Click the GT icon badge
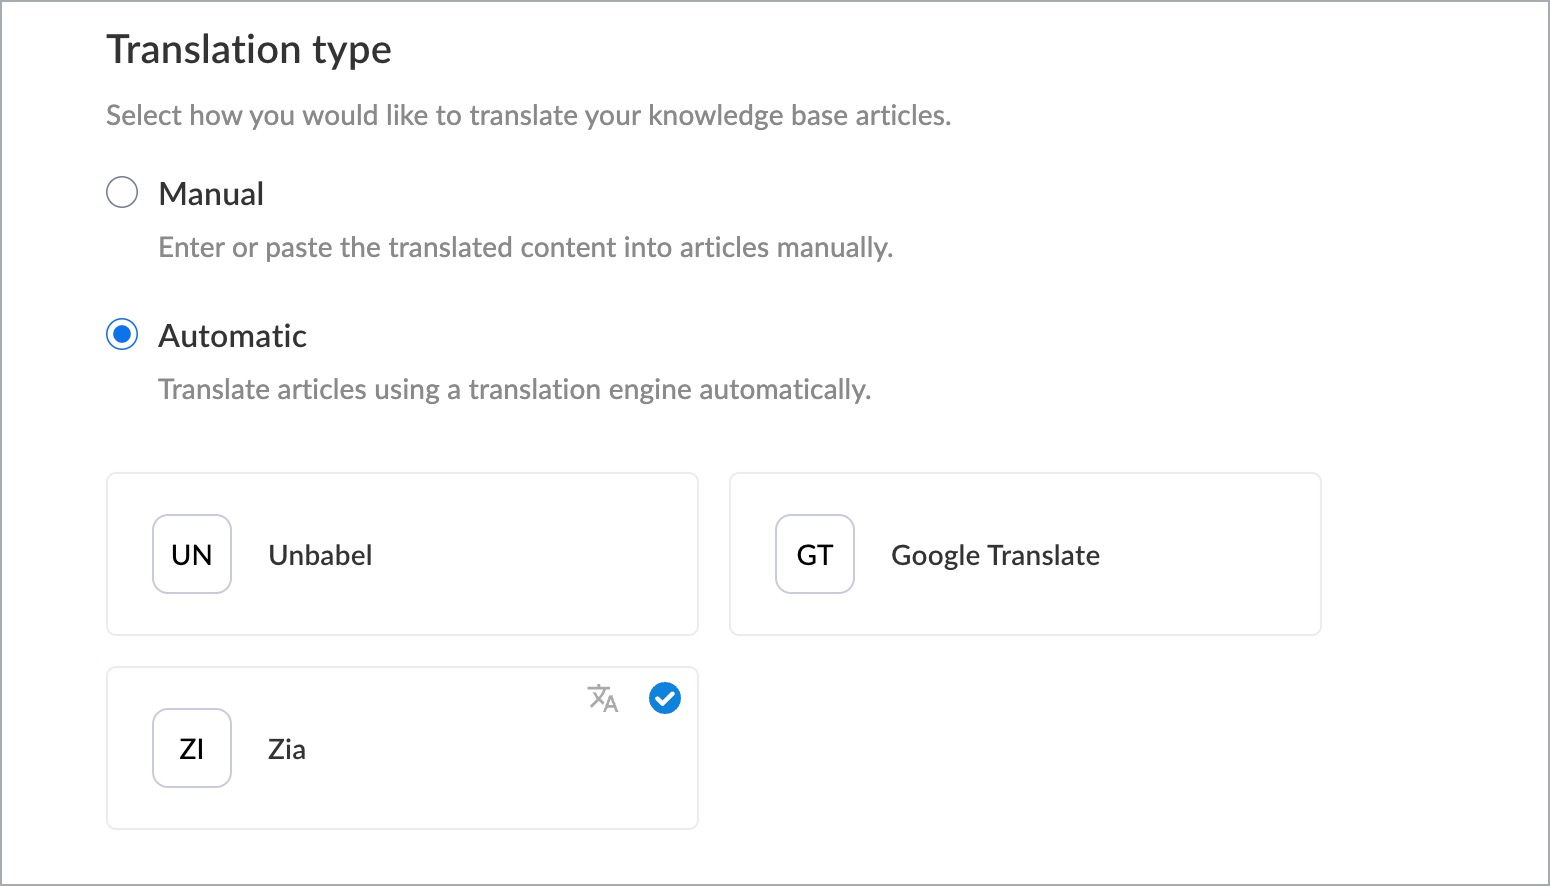Screen dimensions: 1550x886 [x=815, y=554]
